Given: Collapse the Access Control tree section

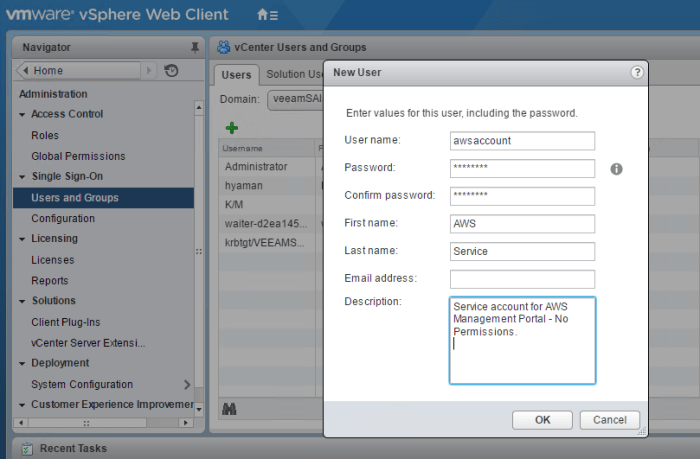Looking at the screenshot, I should click(x=22, y=115).
